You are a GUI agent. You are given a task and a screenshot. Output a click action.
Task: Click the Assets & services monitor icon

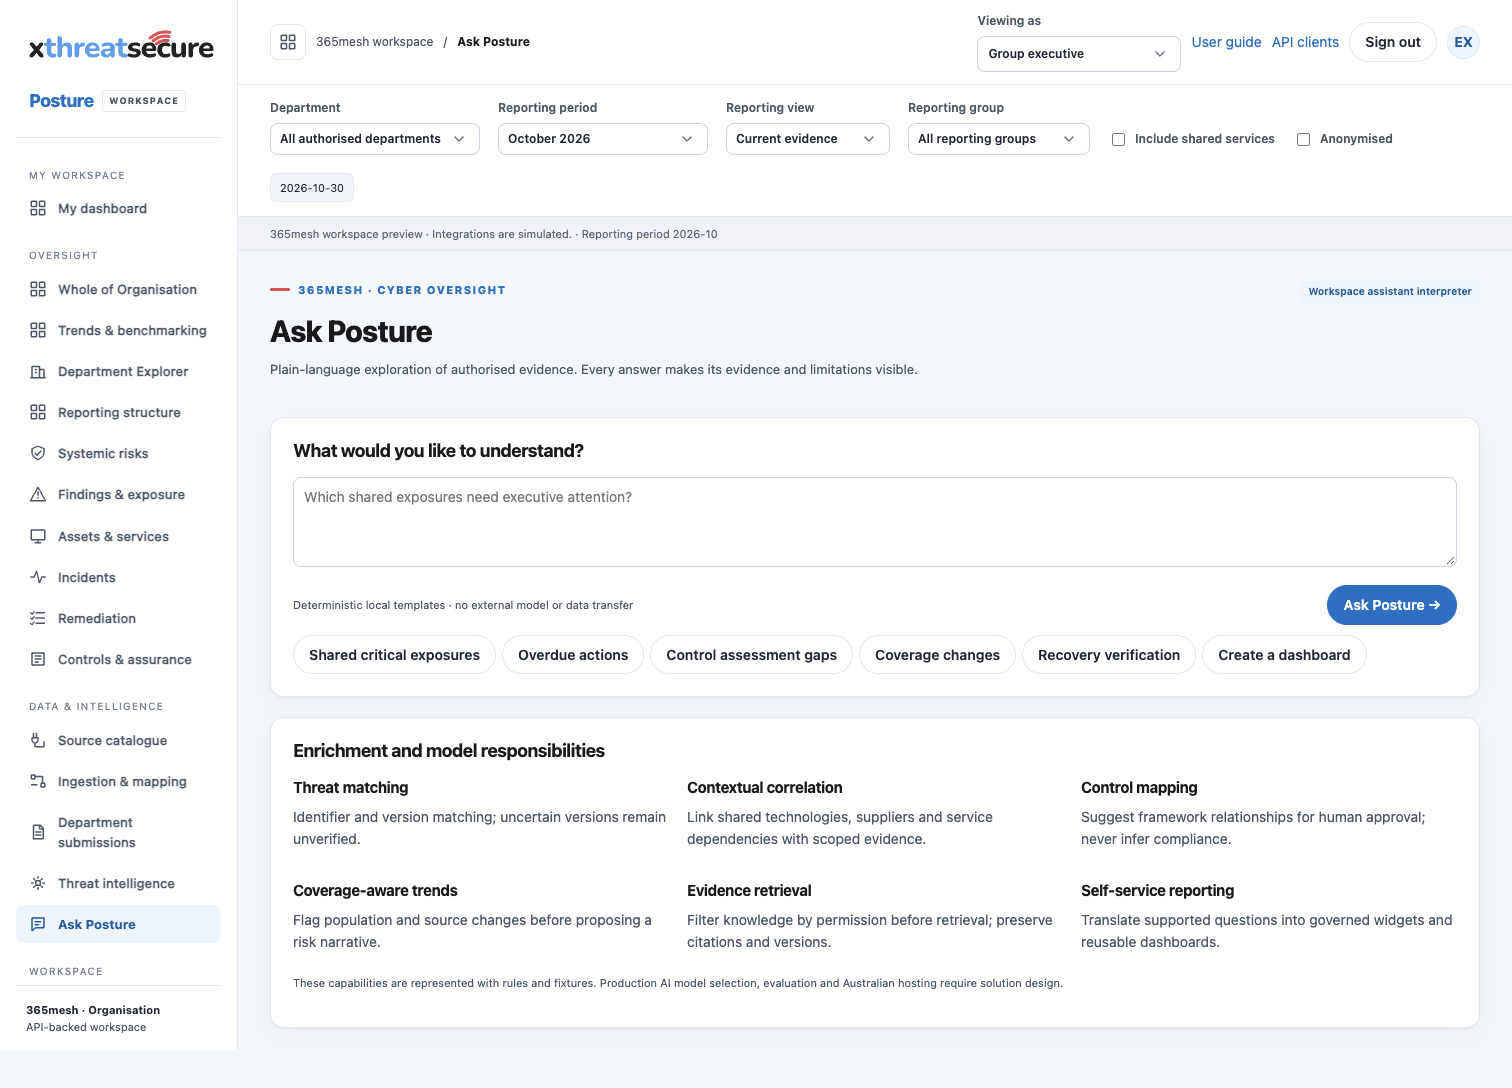38,536
